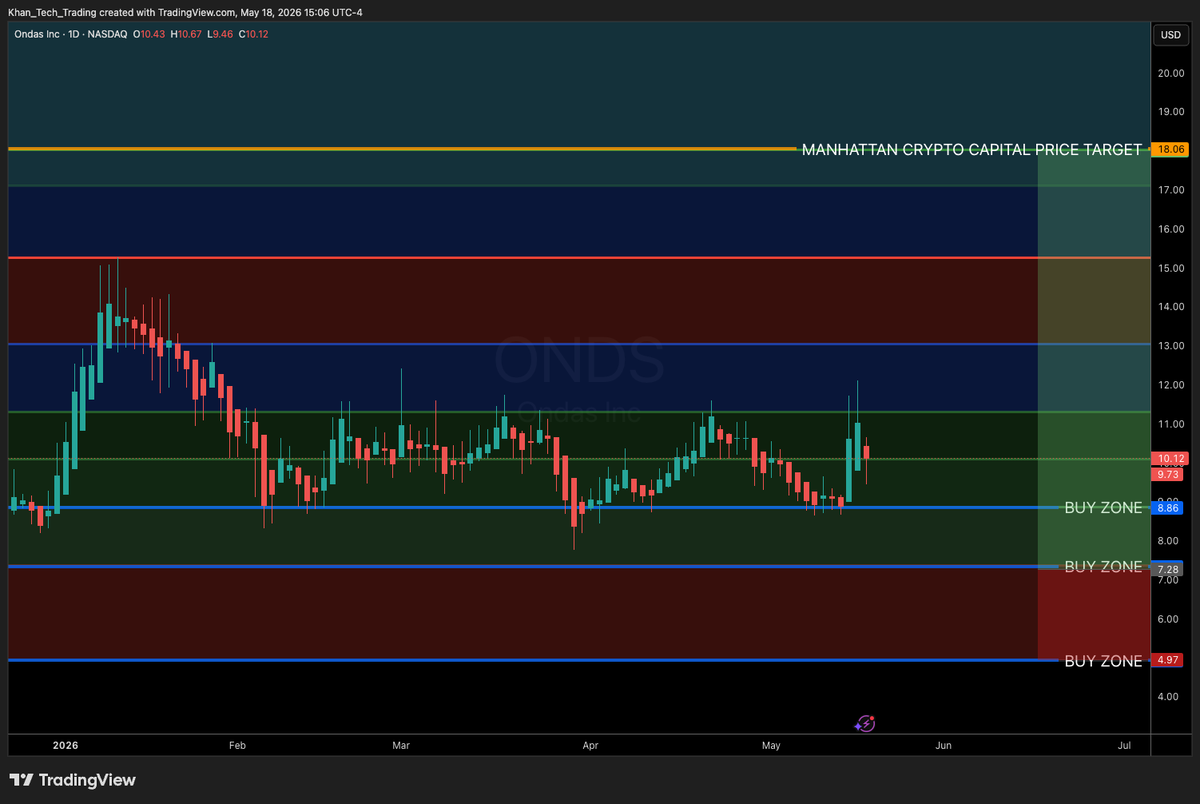Viewport: 1200px width, 804px height.
Task: Click the latest red candle at 10.12
Action: pyautogui.click(x=866, y=454)
